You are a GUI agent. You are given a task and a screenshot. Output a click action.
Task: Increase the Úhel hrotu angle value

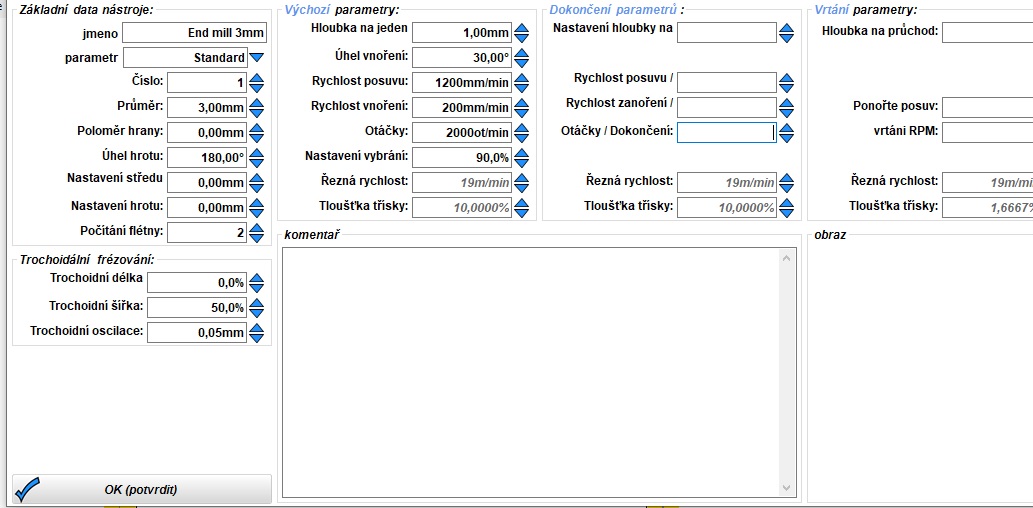[x=257, y=153]
